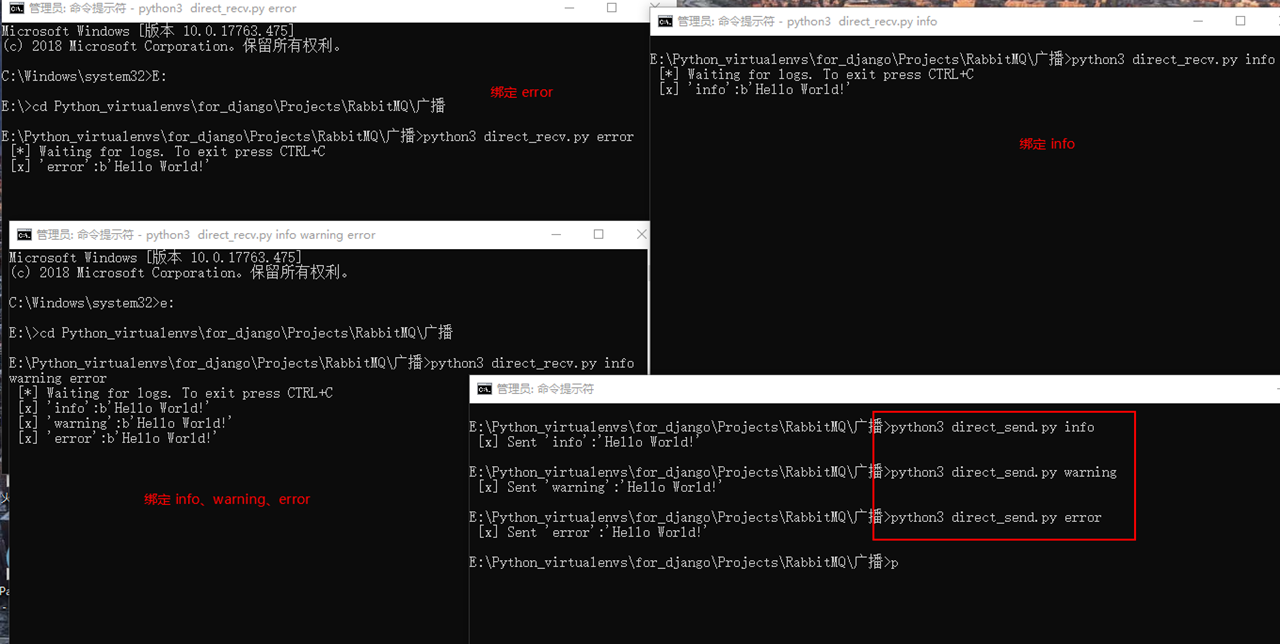Click "[x] 'info':b'Hello World!'" in top-right info window
Screen dimensions: 1280x644
(x=755, y=89)
